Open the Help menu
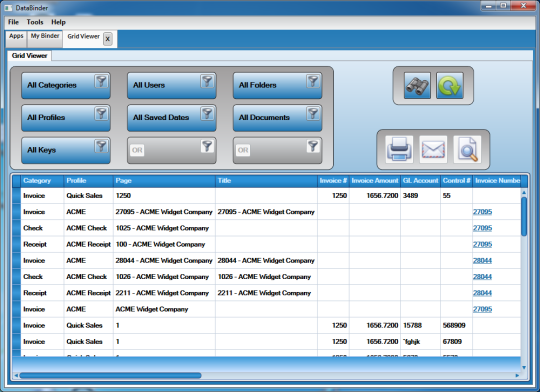Viewport: 540px width, 392px height. pos(58,22)
